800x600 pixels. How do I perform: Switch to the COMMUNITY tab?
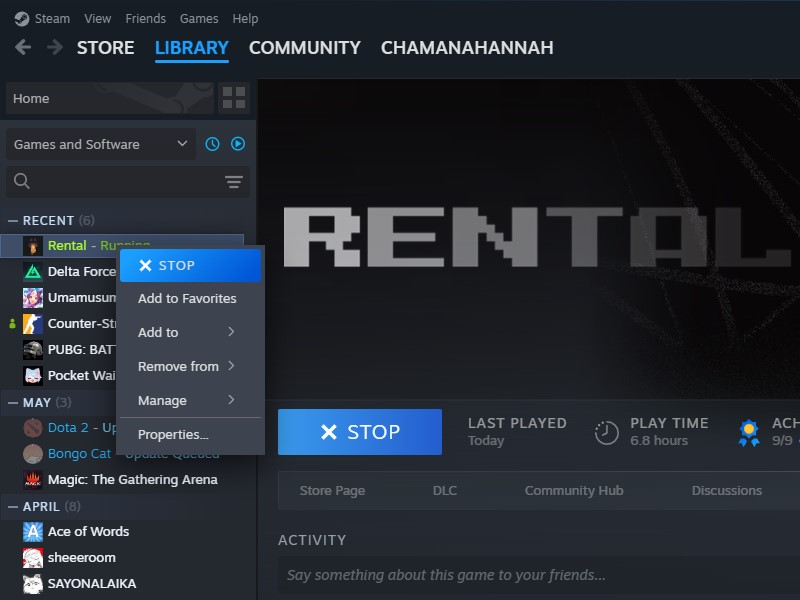pyautogui.click(x=305, y=47)
